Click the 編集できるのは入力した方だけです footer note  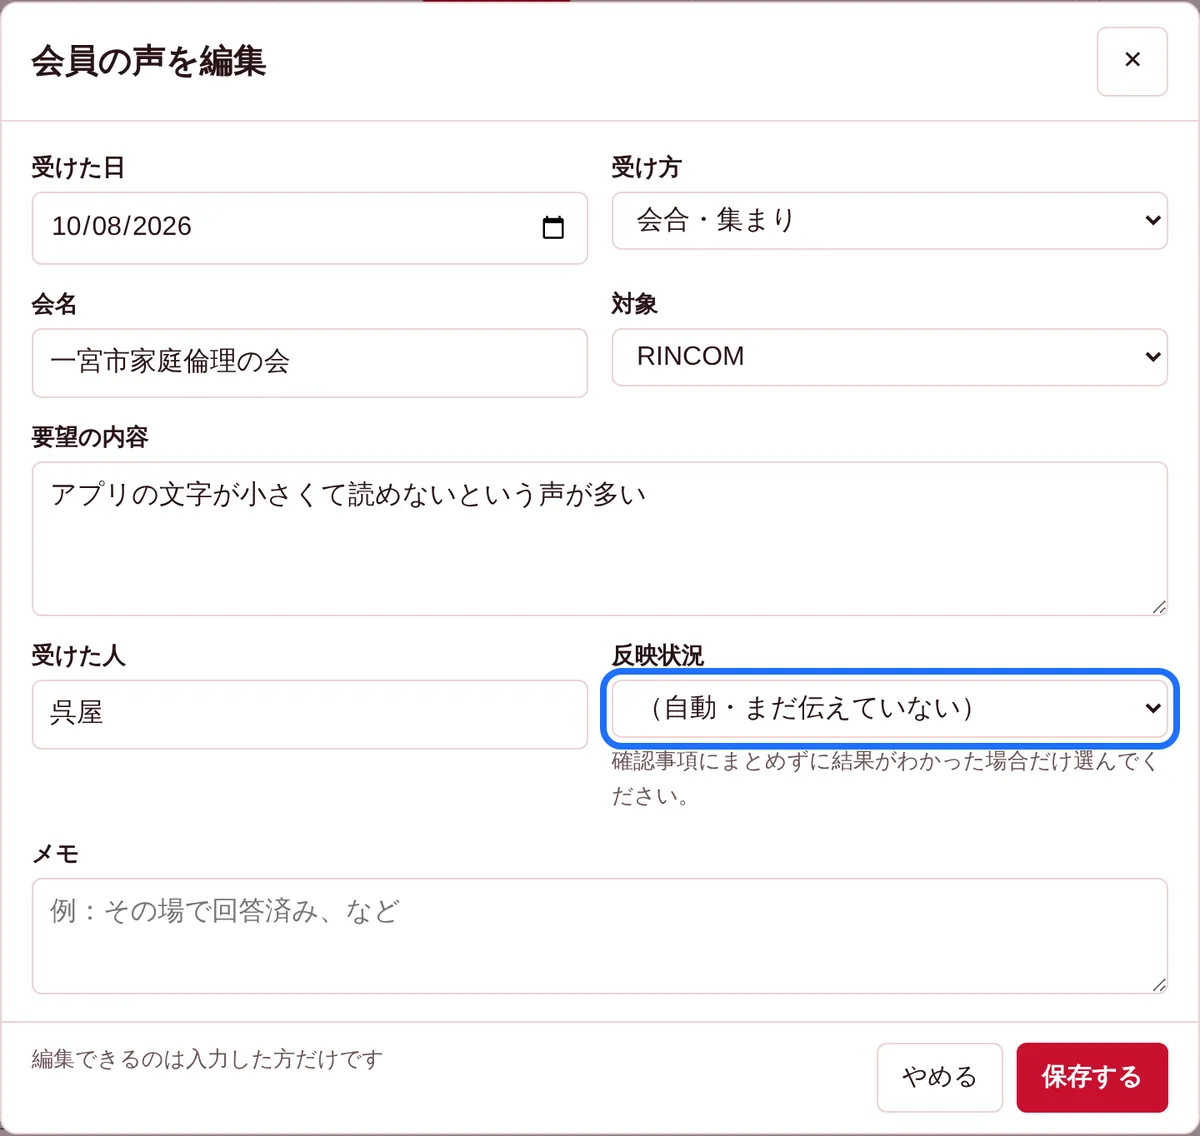pyautogui.click(x=207, y=1059)
